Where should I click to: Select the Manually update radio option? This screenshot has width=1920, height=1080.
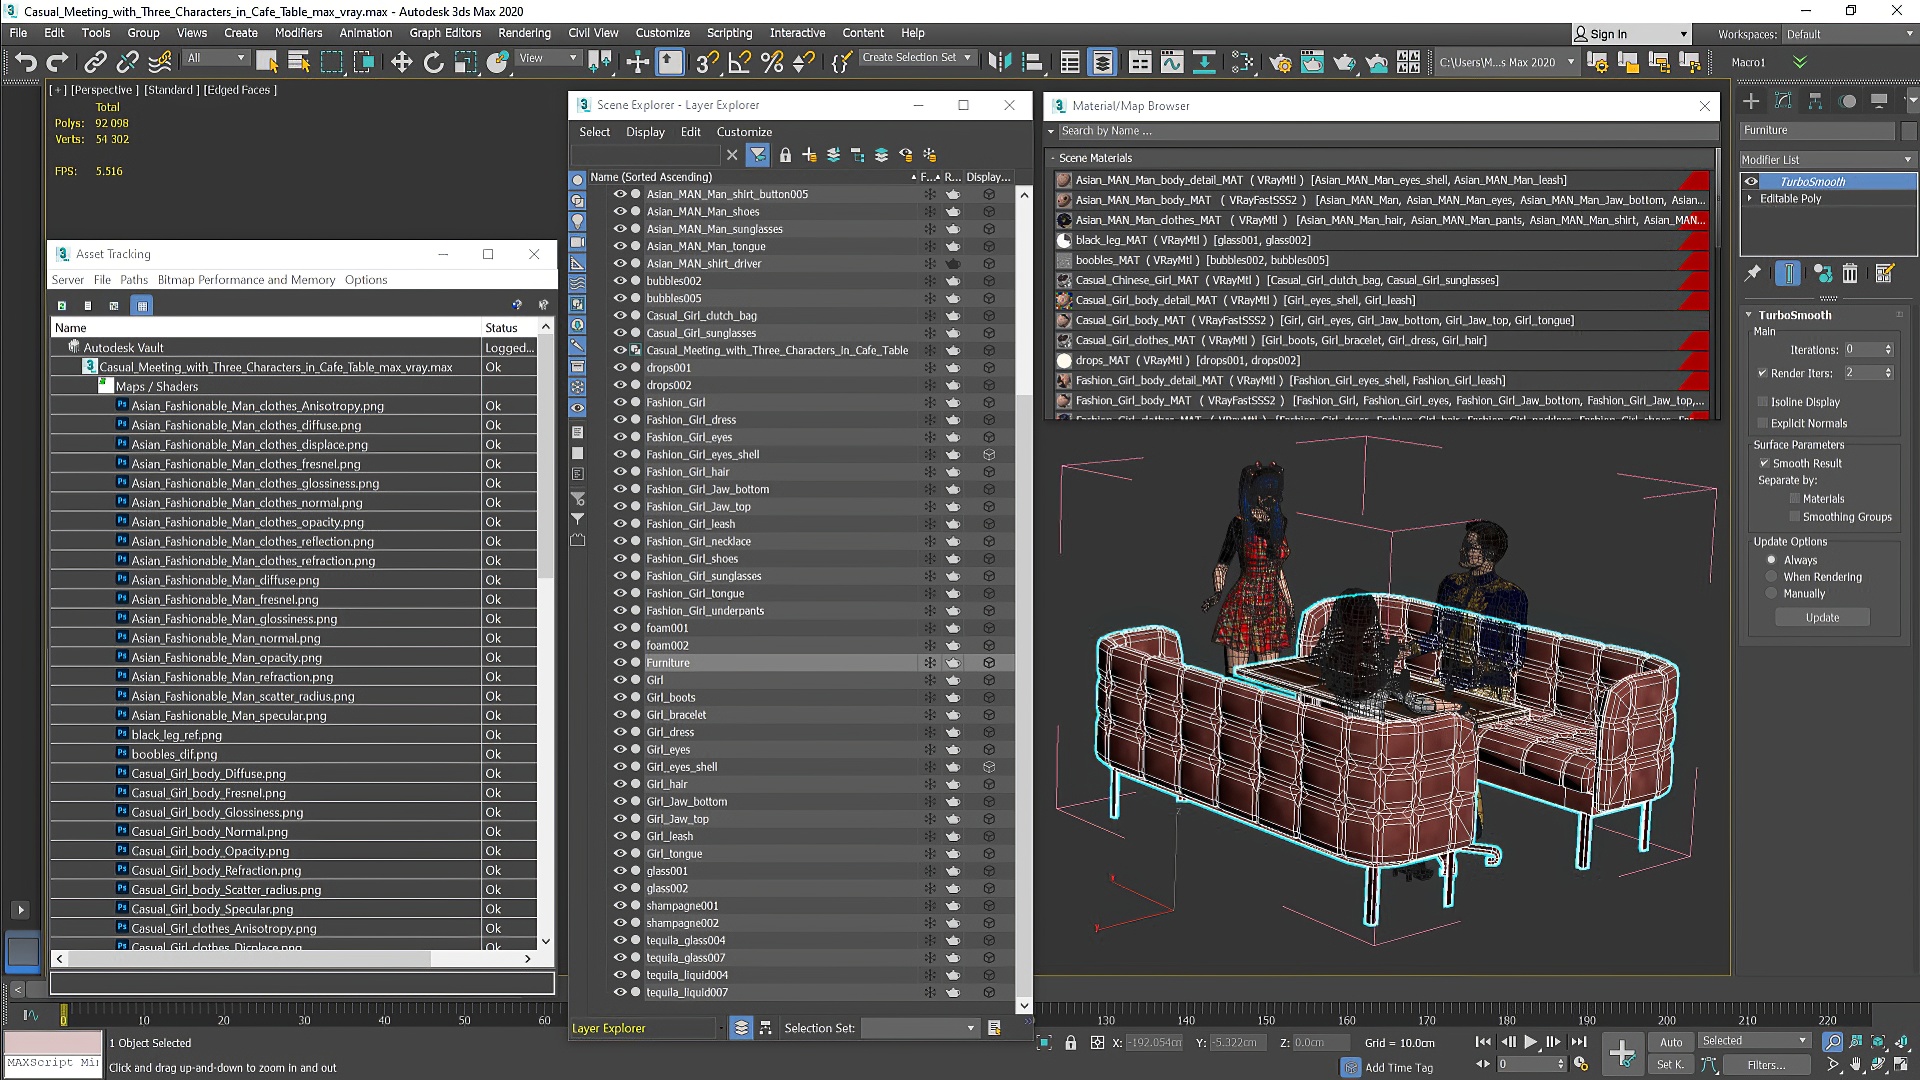[x=1771, y=594]
